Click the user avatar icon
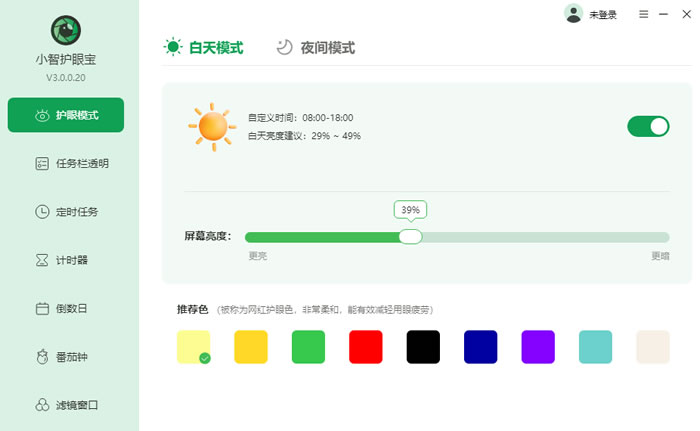Image resolution: width=700 pixels, height=431 pixels. tap(573, 14)
